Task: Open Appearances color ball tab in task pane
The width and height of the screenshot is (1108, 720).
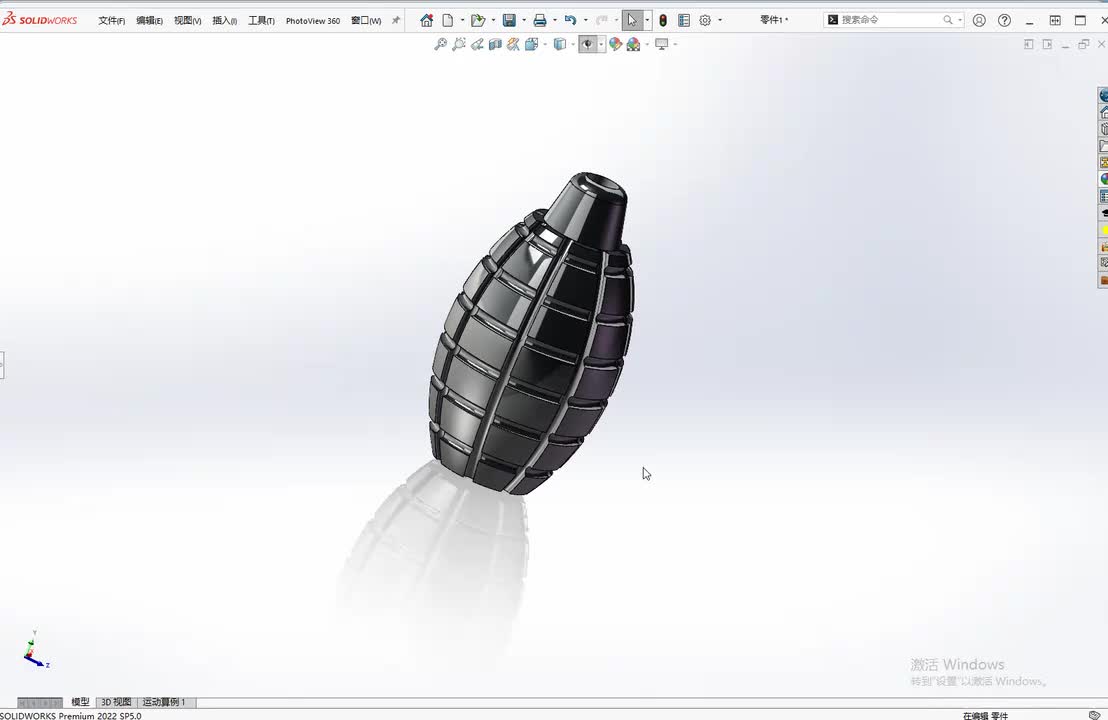Action: pos(1103,179)
